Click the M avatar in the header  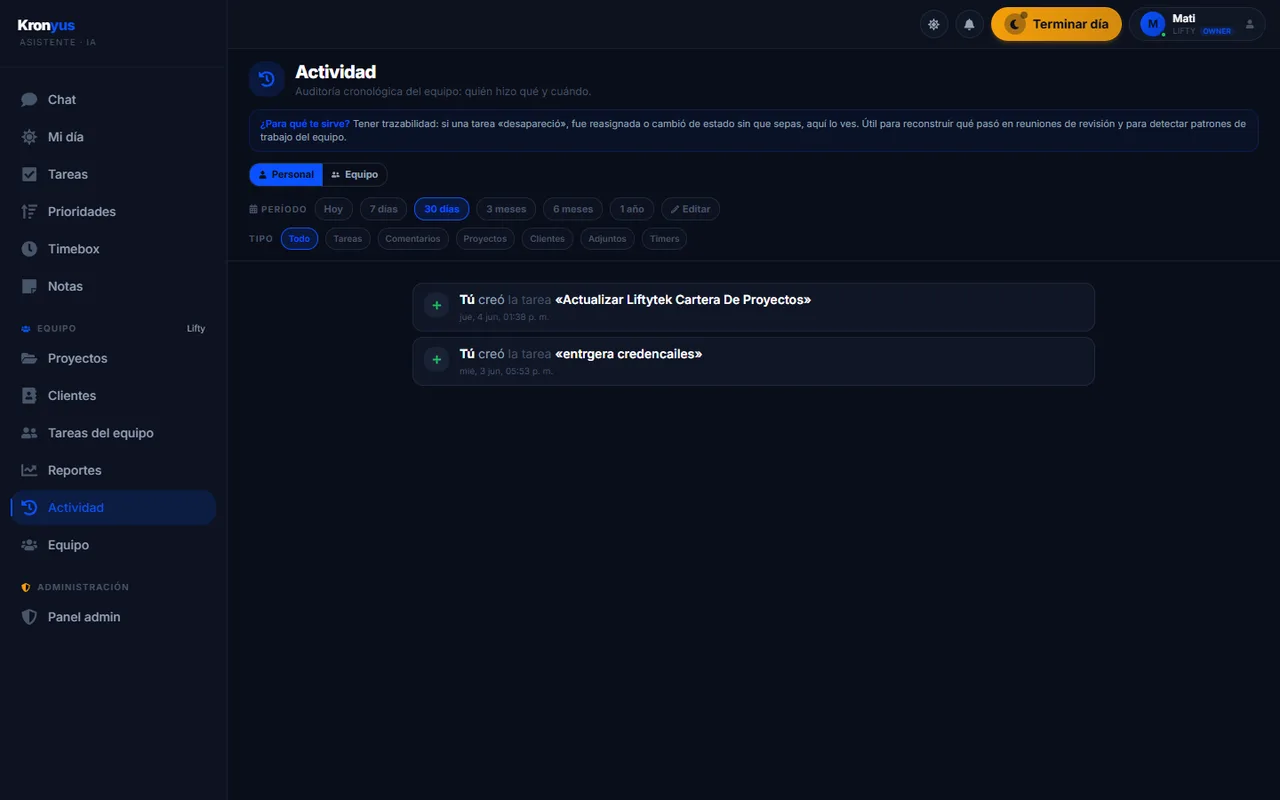(x=1153, y=24)
